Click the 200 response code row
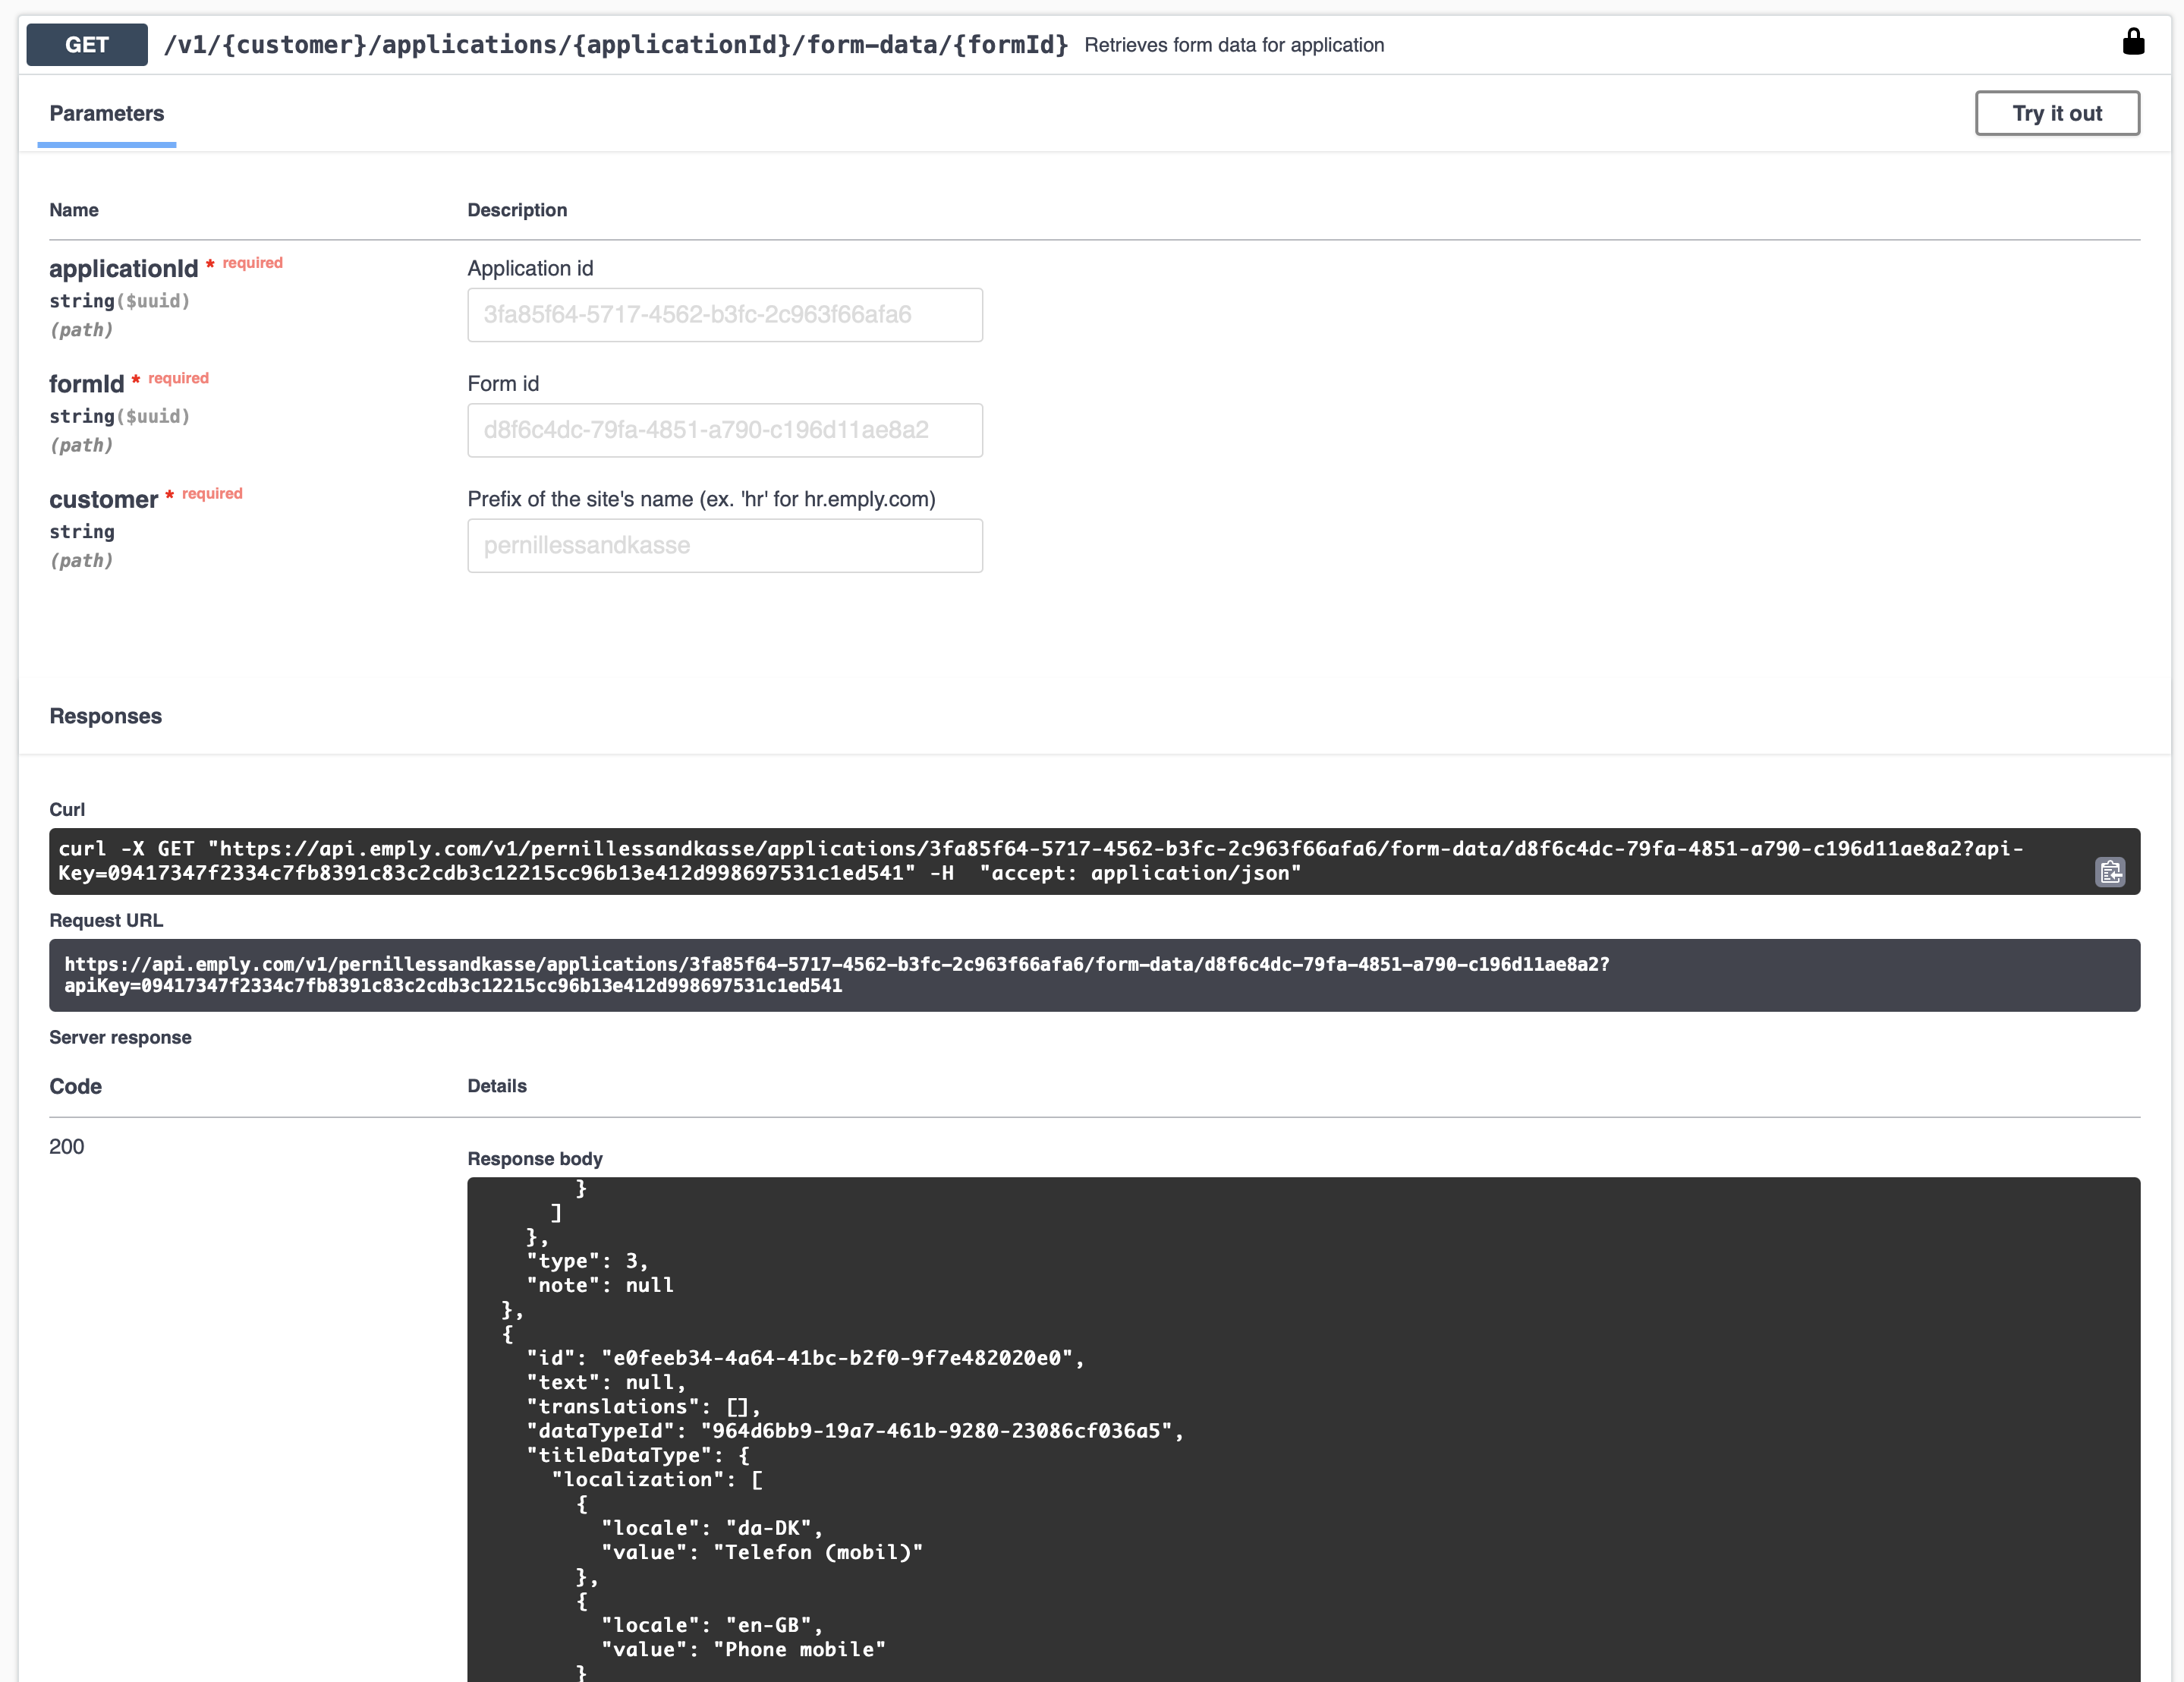The image size is (2184, 1682). pyautogui.click(x=67, y=1146)
